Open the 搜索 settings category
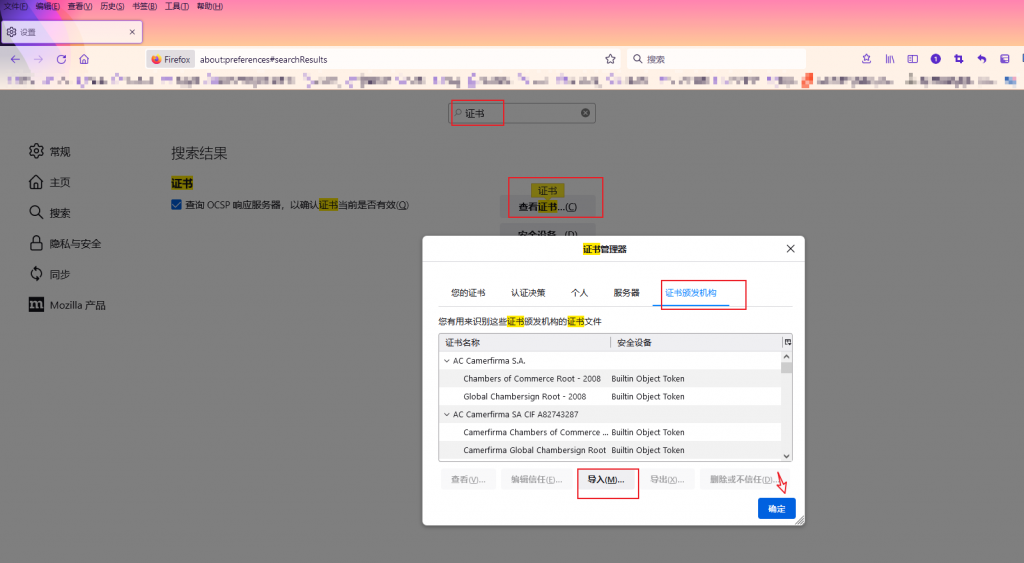 50,213
